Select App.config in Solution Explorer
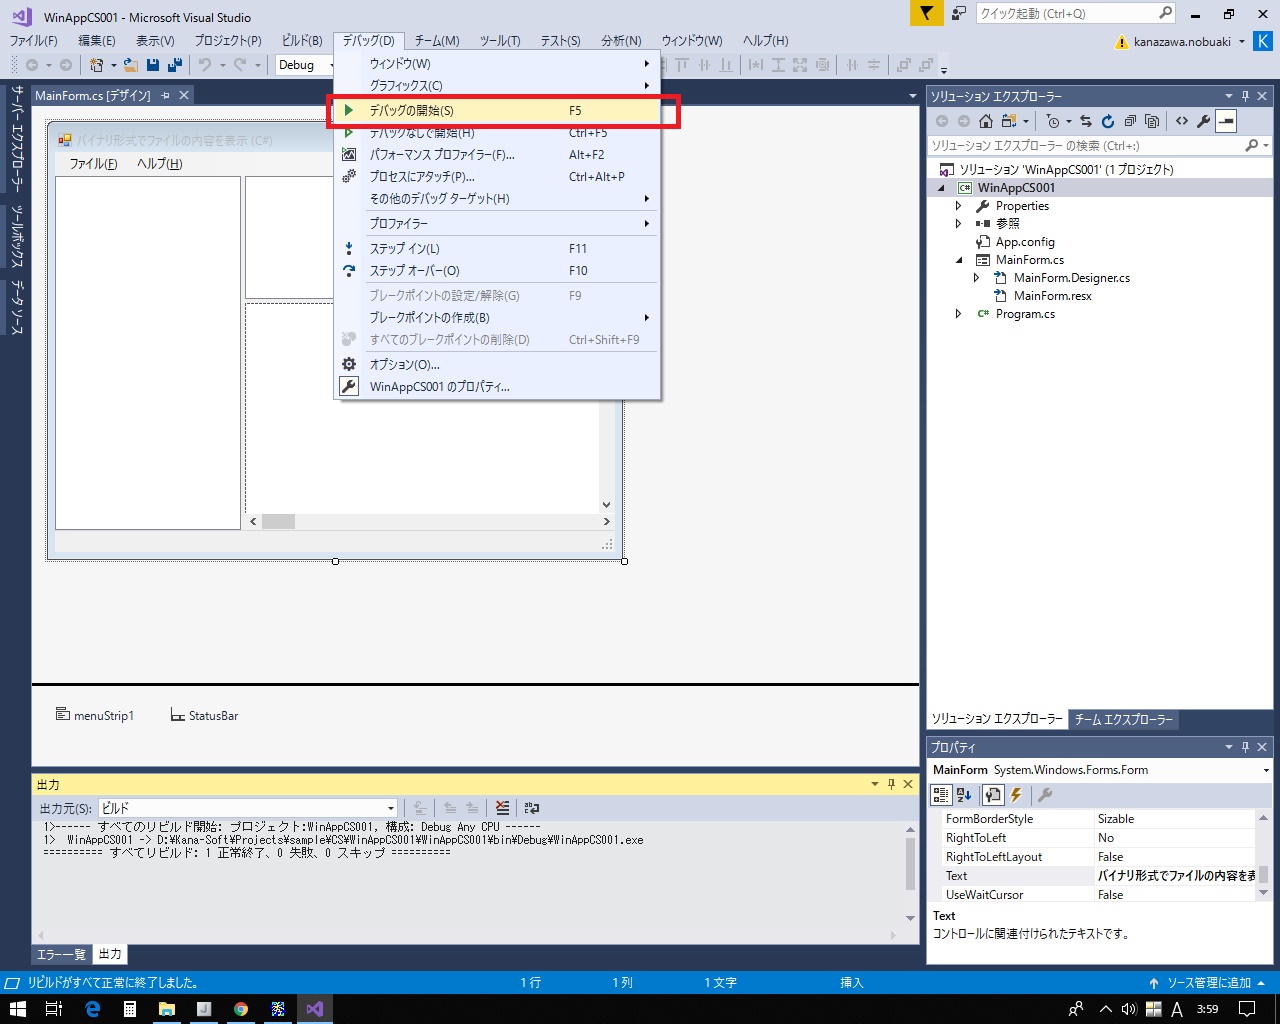1280x1024 pixels. (1025, 242)
